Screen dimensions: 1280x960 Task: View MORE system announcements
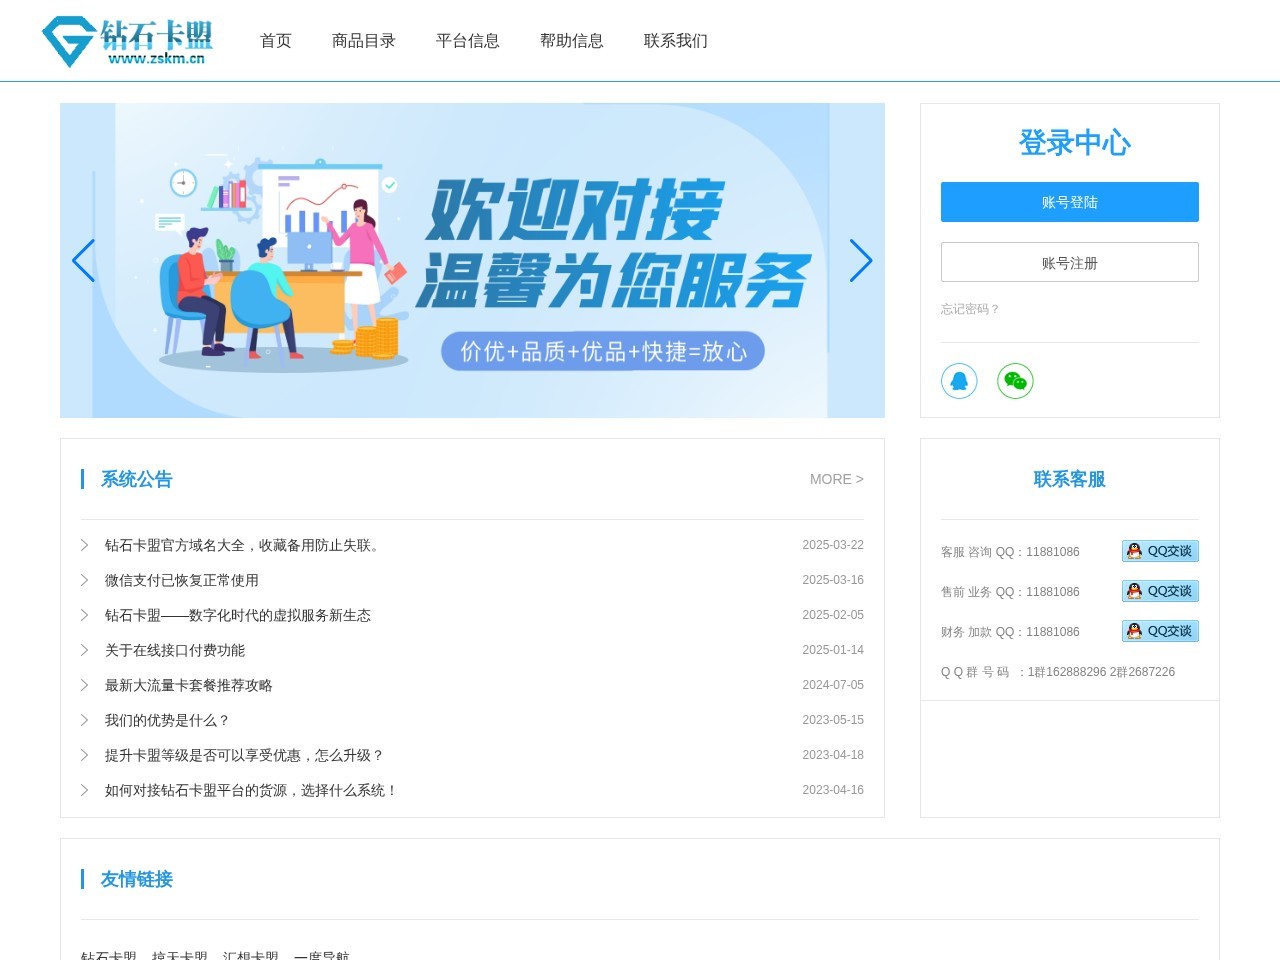(837, 479)
